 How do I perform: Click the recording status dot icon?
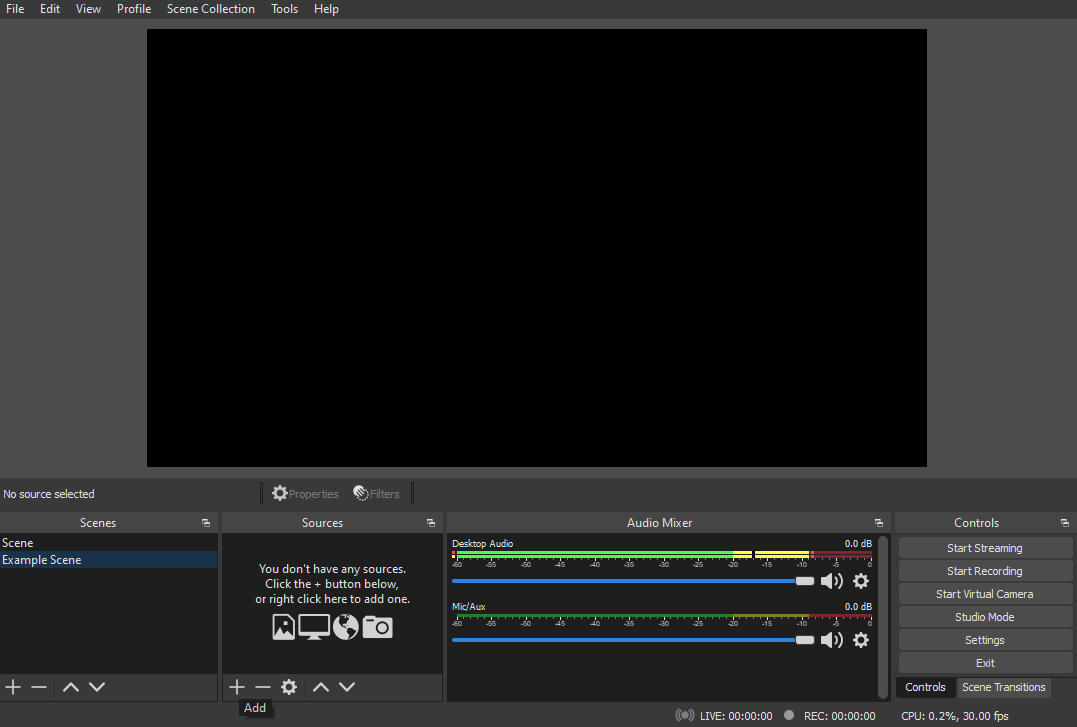click(x=789, y=715)
